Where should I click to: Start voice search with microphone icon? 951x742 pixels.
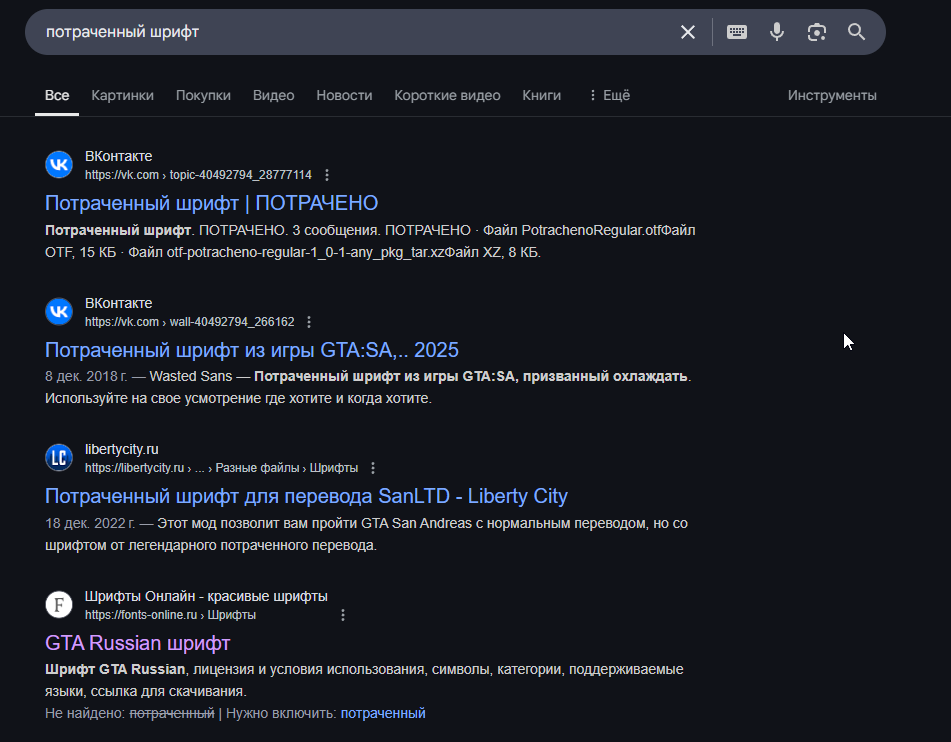click(x=777, y=32)
